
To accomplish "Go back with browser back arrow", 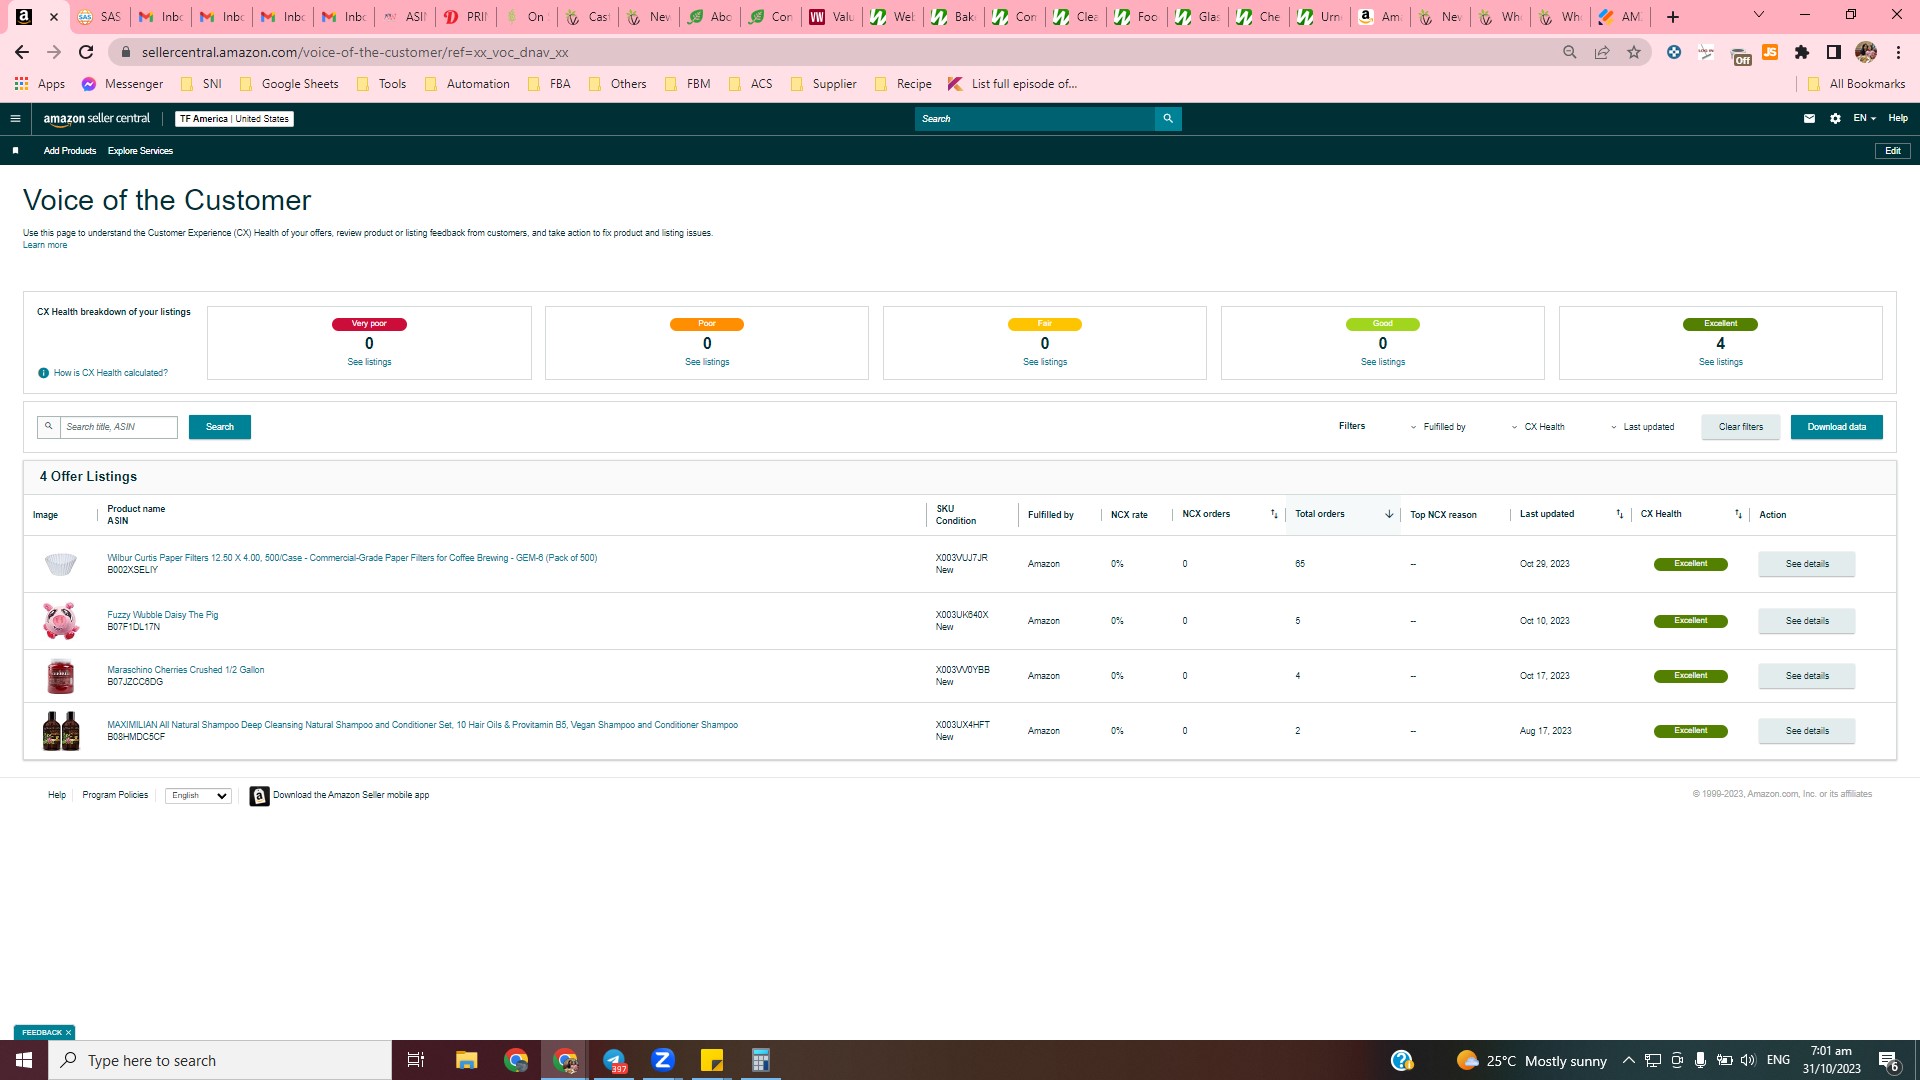I will pos(22,52).
